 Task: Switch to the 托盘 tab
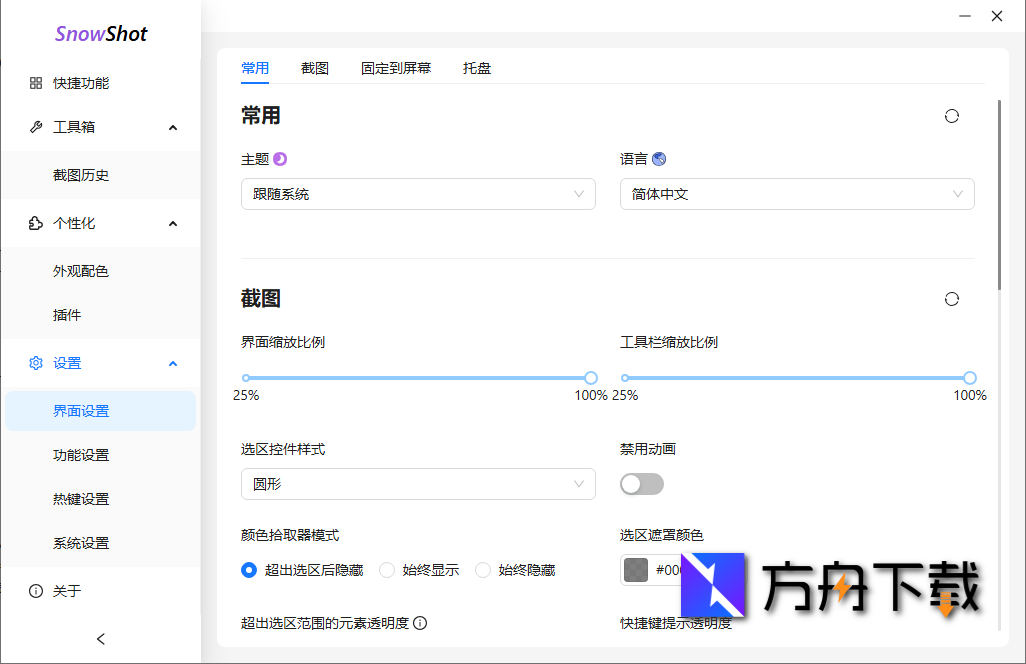pyautogui.click(x=477, y=68)
